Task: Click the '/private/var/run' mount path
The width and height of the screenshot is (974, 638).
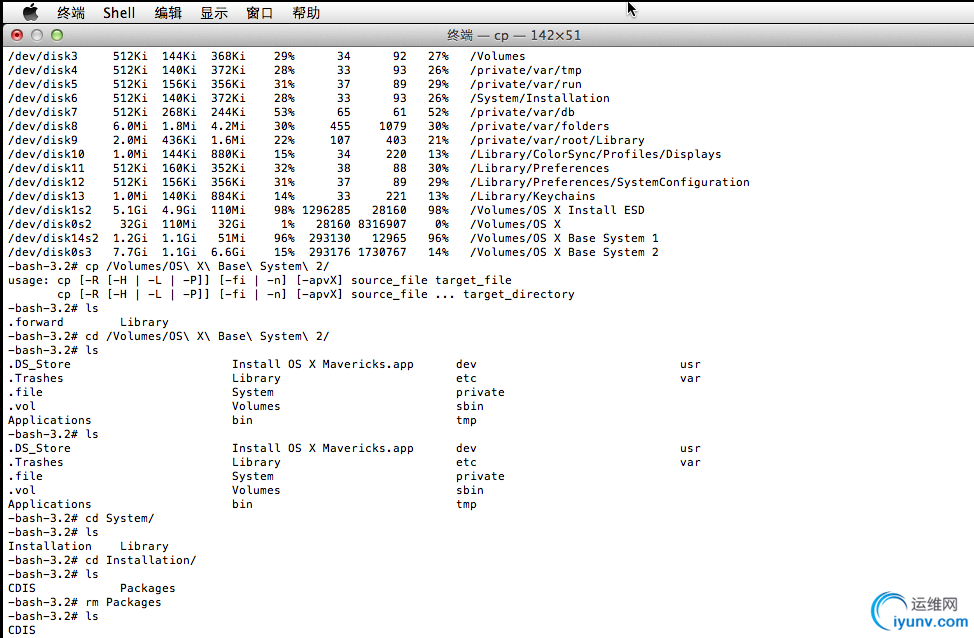Action: coord(526,84)
